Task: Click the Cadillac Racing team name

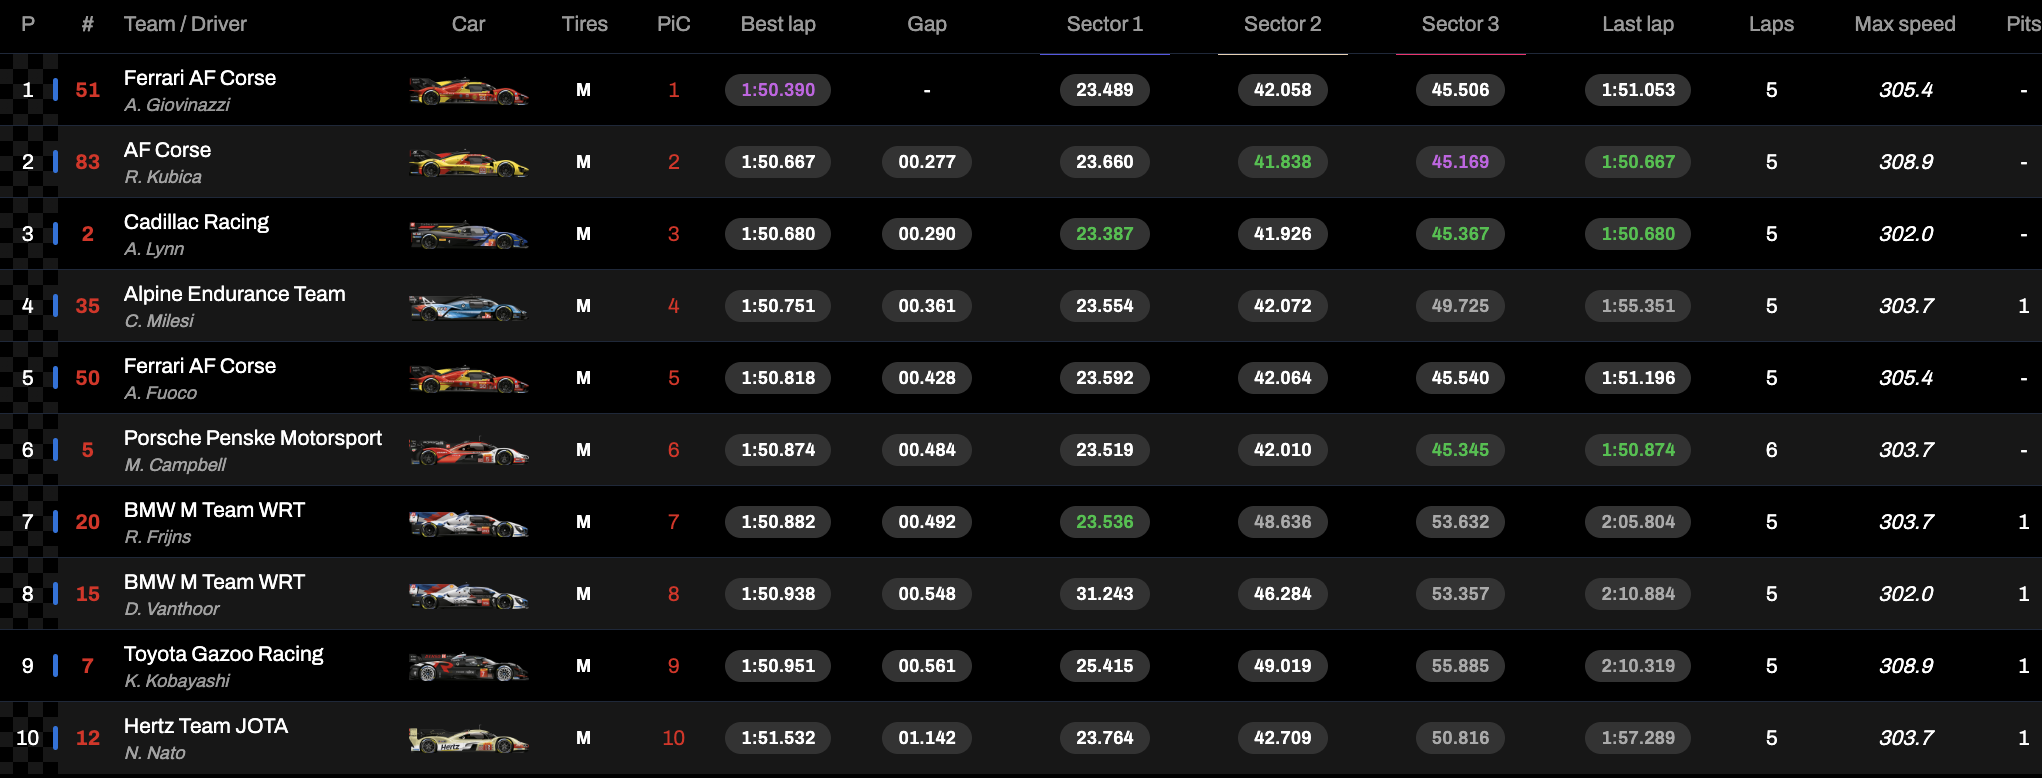Action: (197, 222)
